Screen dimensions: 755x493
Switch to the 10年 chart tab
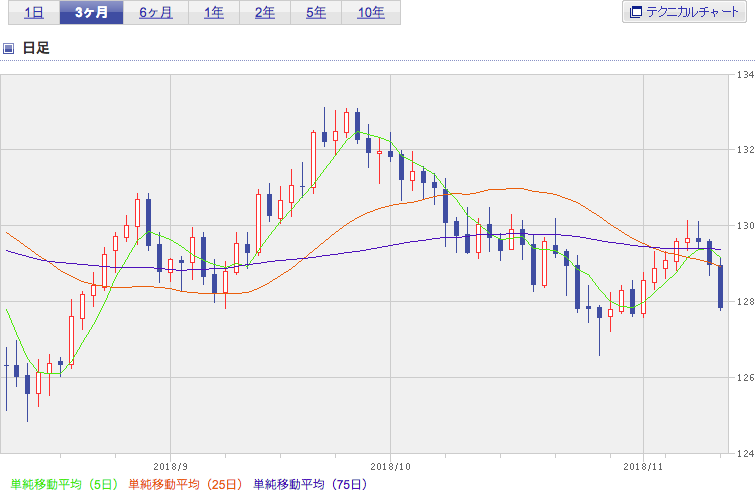pyautogui.click(x=371, y=13)
